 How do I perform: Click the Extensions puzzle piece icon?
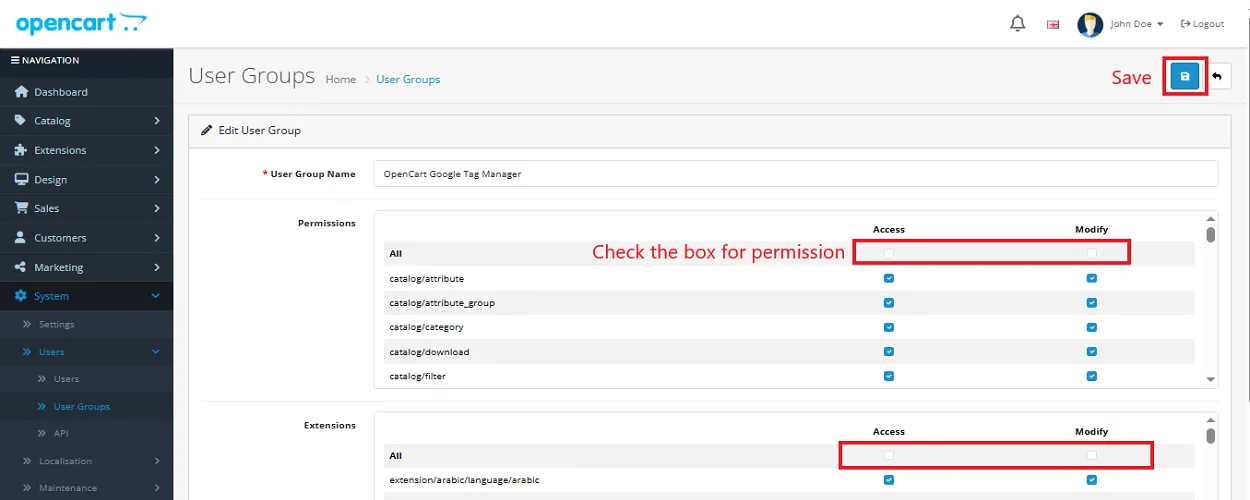pyautogui.click(x=21, y=150)
